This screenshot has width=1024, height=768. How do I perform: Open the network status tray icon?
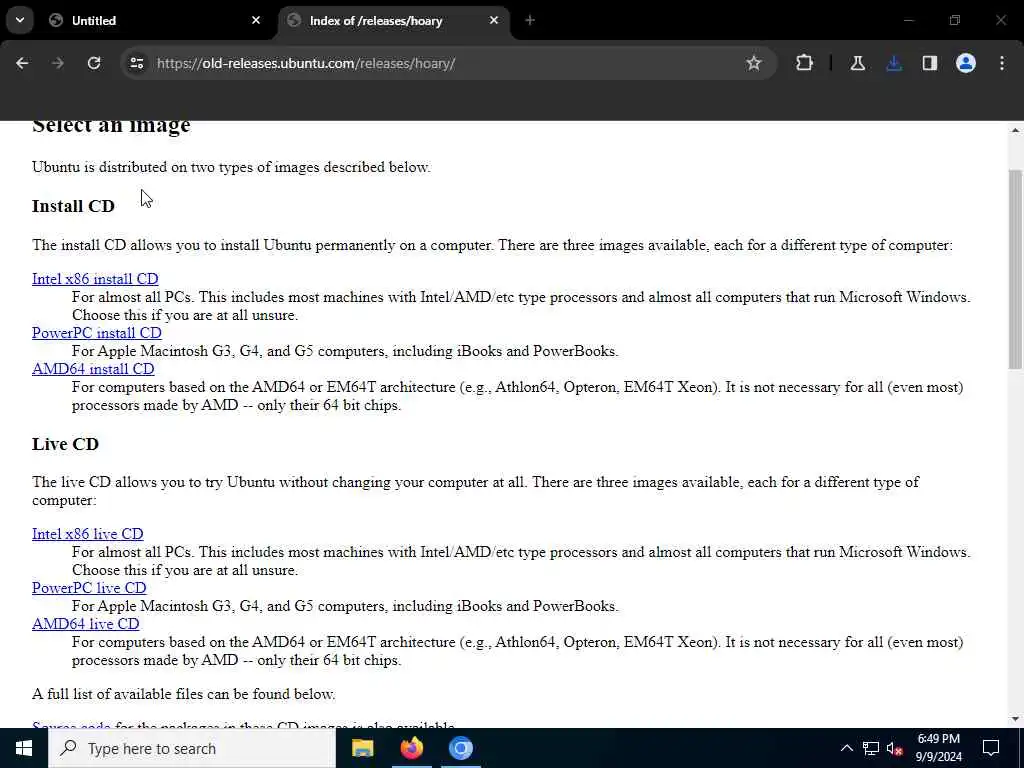[x=871, y=748]
